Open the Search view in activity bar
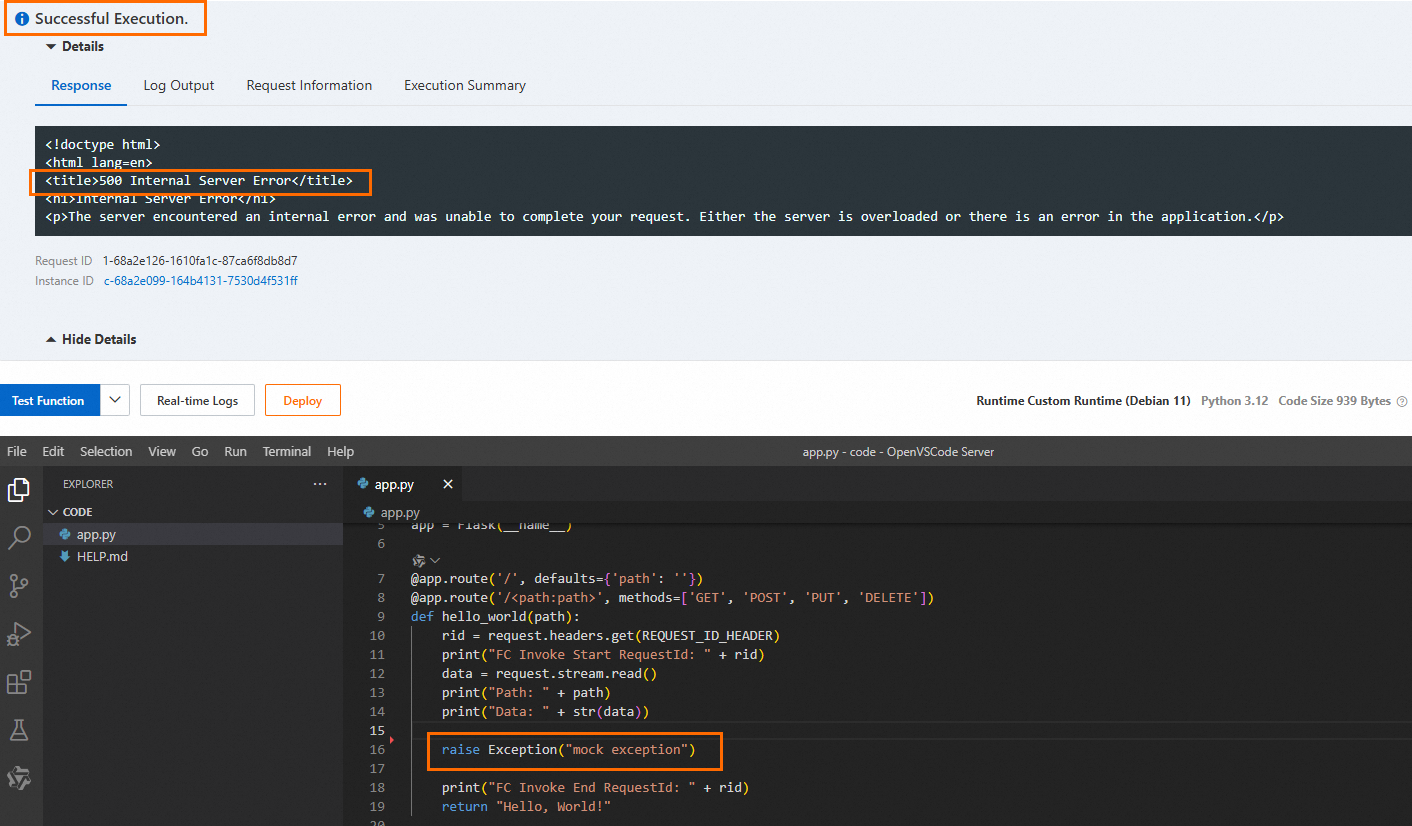Screen dimensions: 1412x826 (x=19, y=538)
